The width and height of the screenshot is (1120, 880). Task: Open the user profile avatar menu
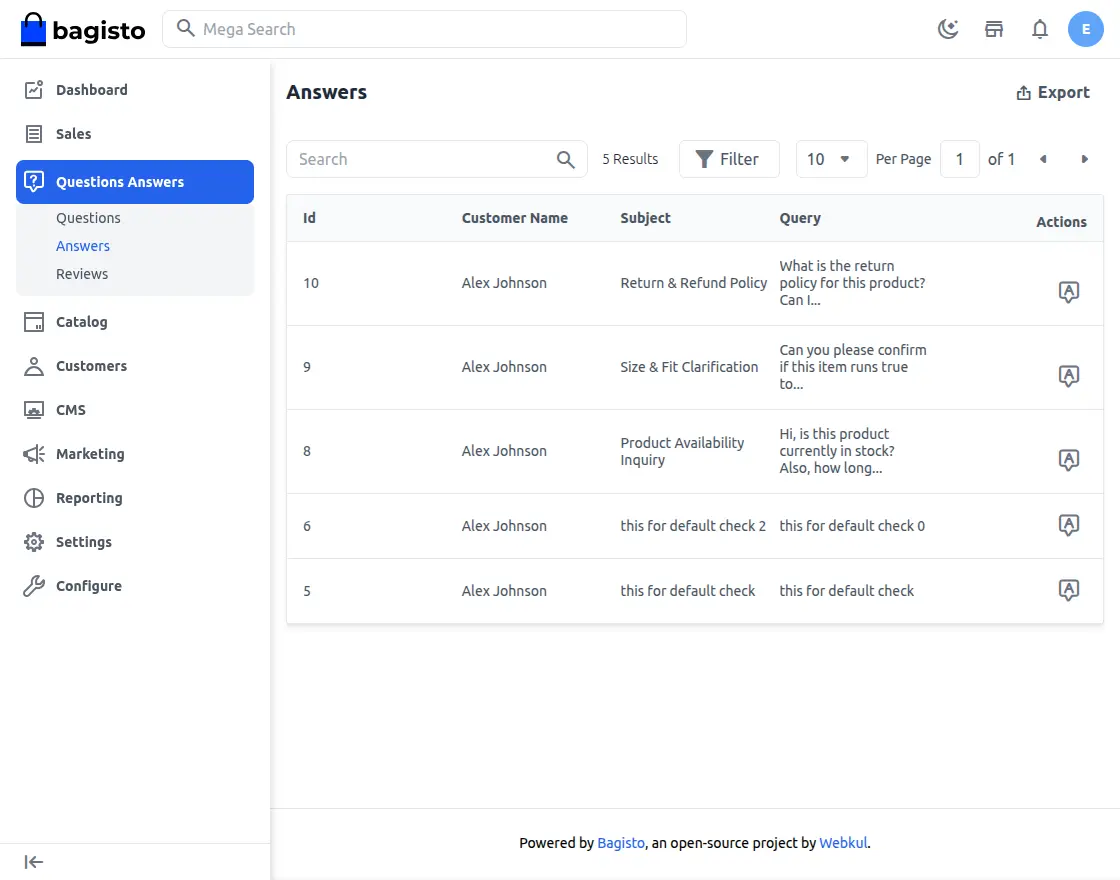1085,29
